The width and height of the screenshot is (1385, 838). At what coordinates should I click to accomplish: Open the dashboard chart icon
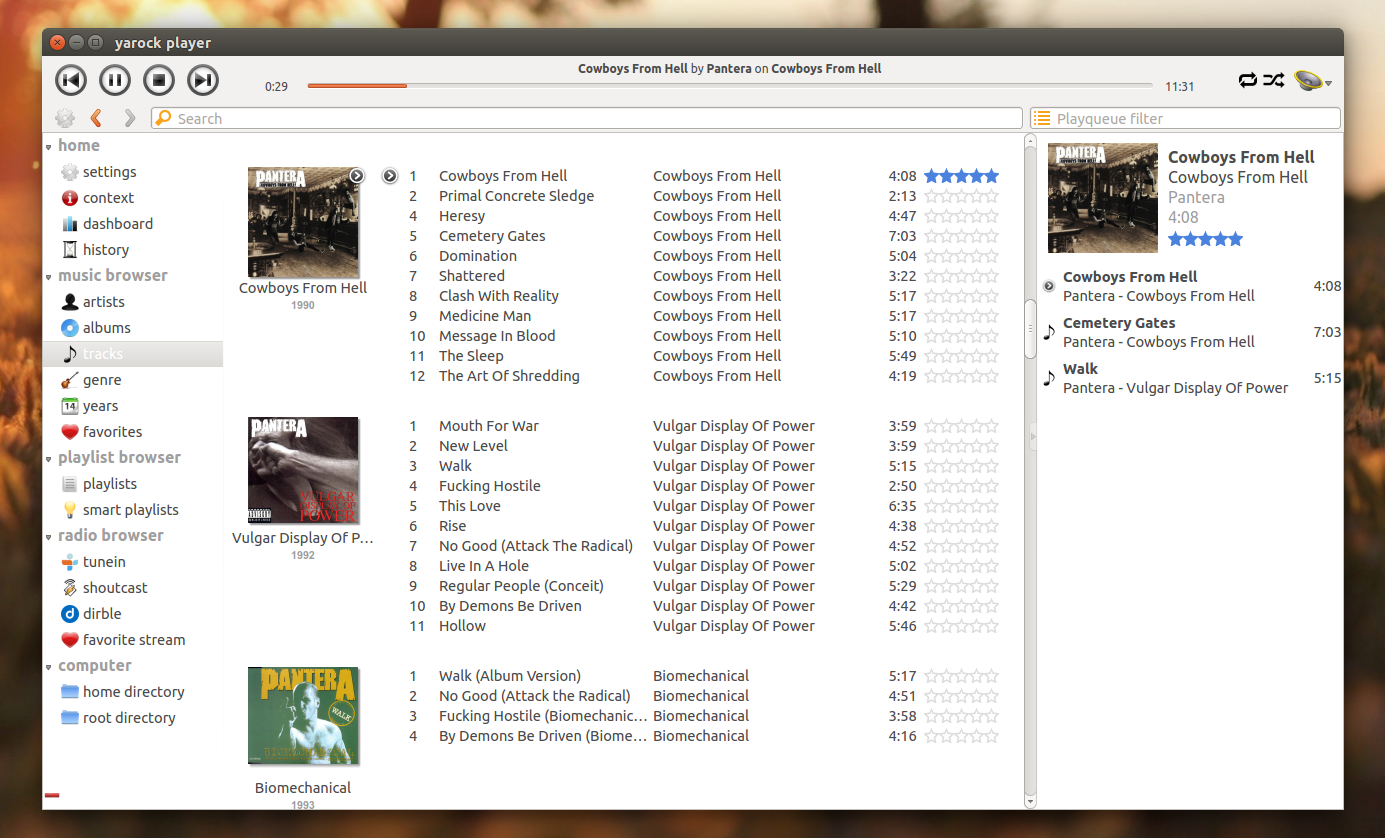[x=69, y=224]
